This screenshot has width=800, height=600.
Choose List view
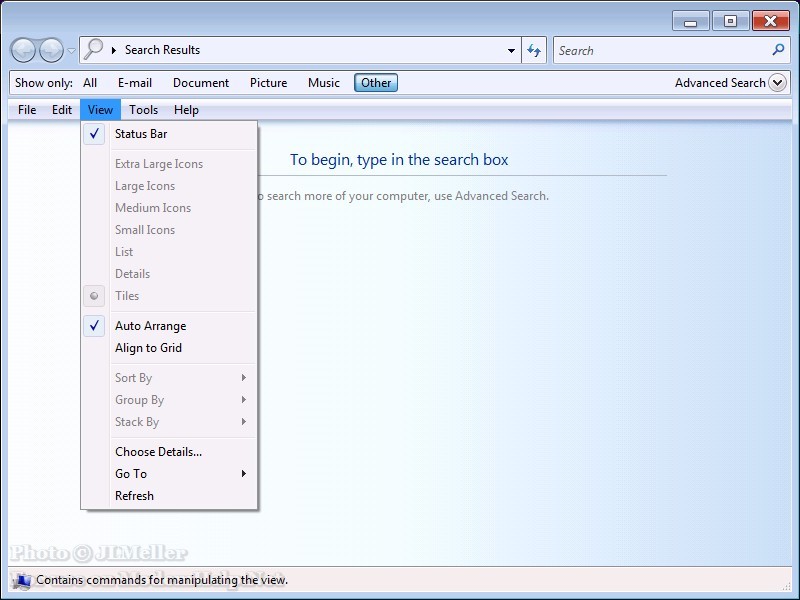[x=169, y=252]
